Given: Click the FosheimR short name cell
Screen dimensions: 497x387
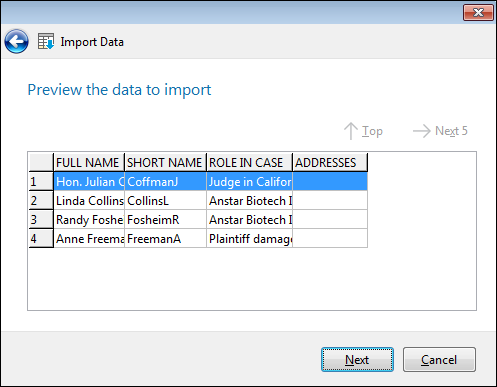Looking at the screenshot, I should coord(166,220).
